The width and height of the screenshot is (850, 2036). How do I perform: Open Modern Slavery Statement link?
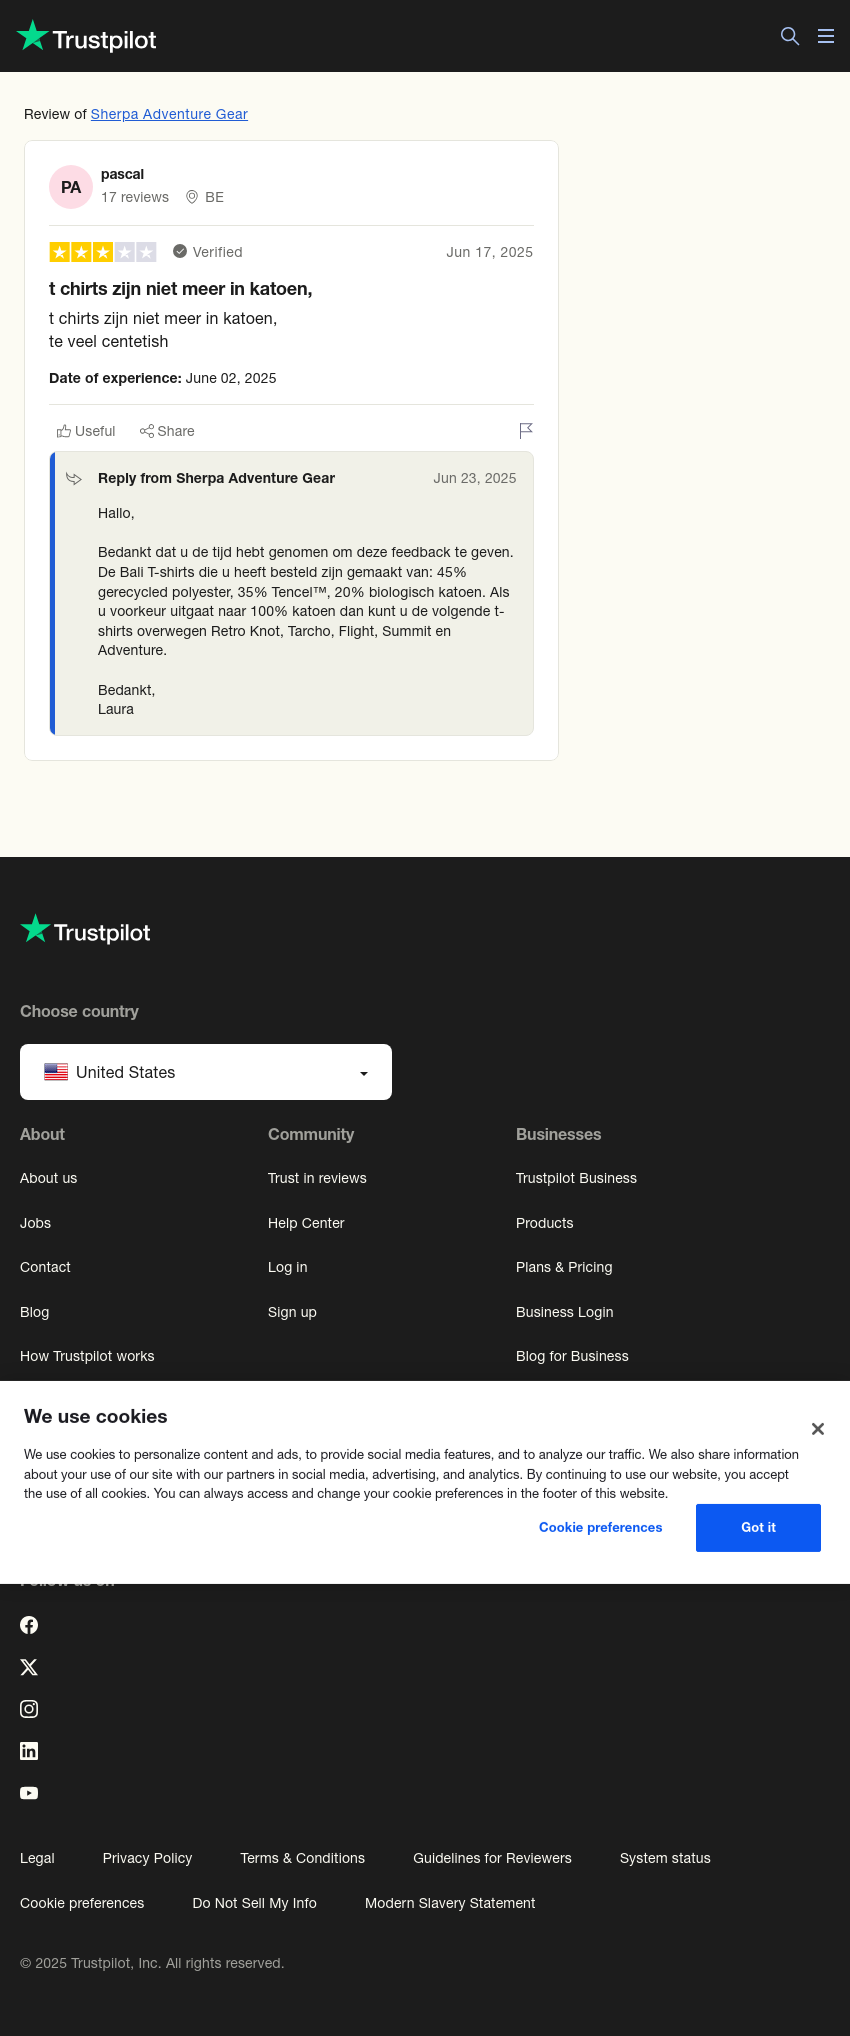click(450, 1903)
